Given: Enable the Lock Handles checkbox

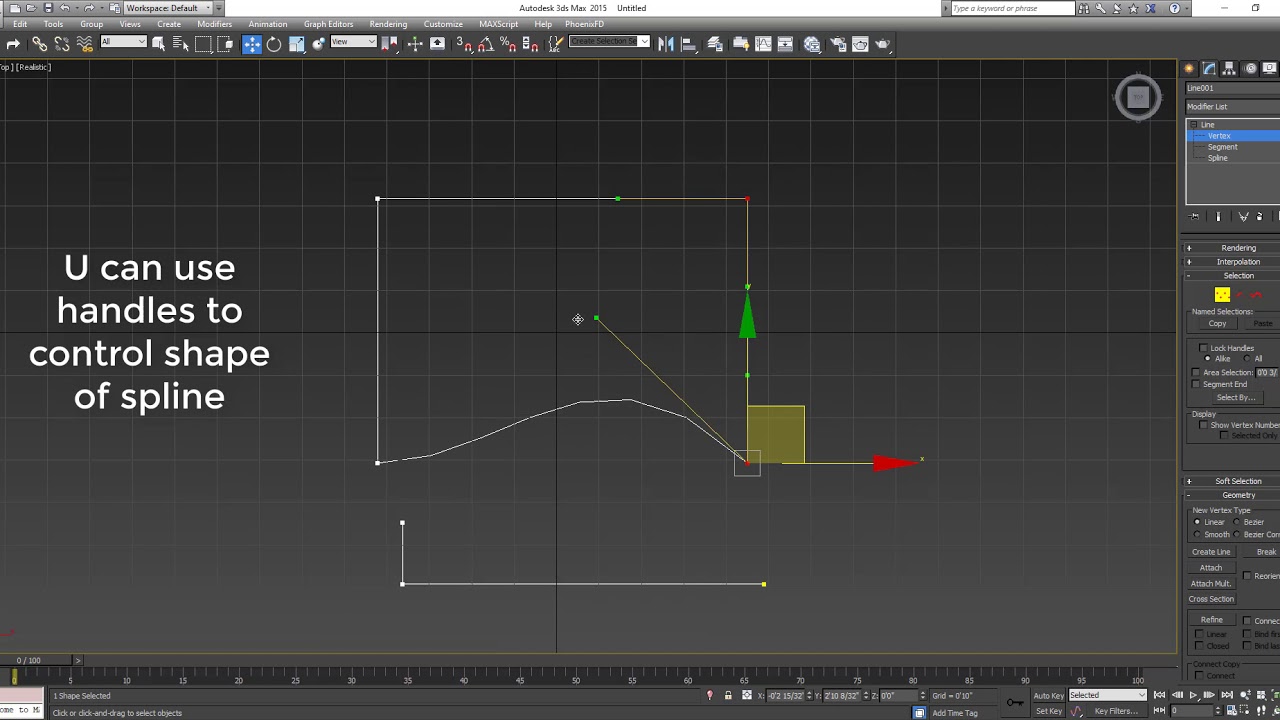Looking at the screenshot, I should [1203, 348].
